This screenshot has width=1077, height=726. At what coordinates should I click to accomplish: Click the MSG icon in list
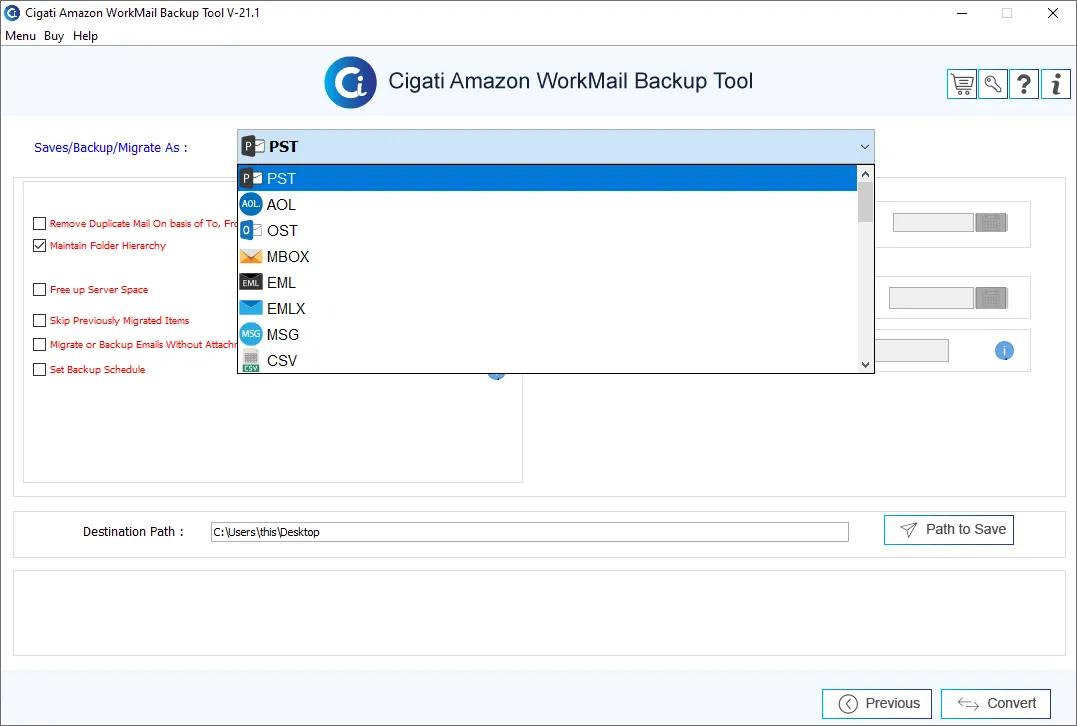pyautogui.click(x=251, y=334)
